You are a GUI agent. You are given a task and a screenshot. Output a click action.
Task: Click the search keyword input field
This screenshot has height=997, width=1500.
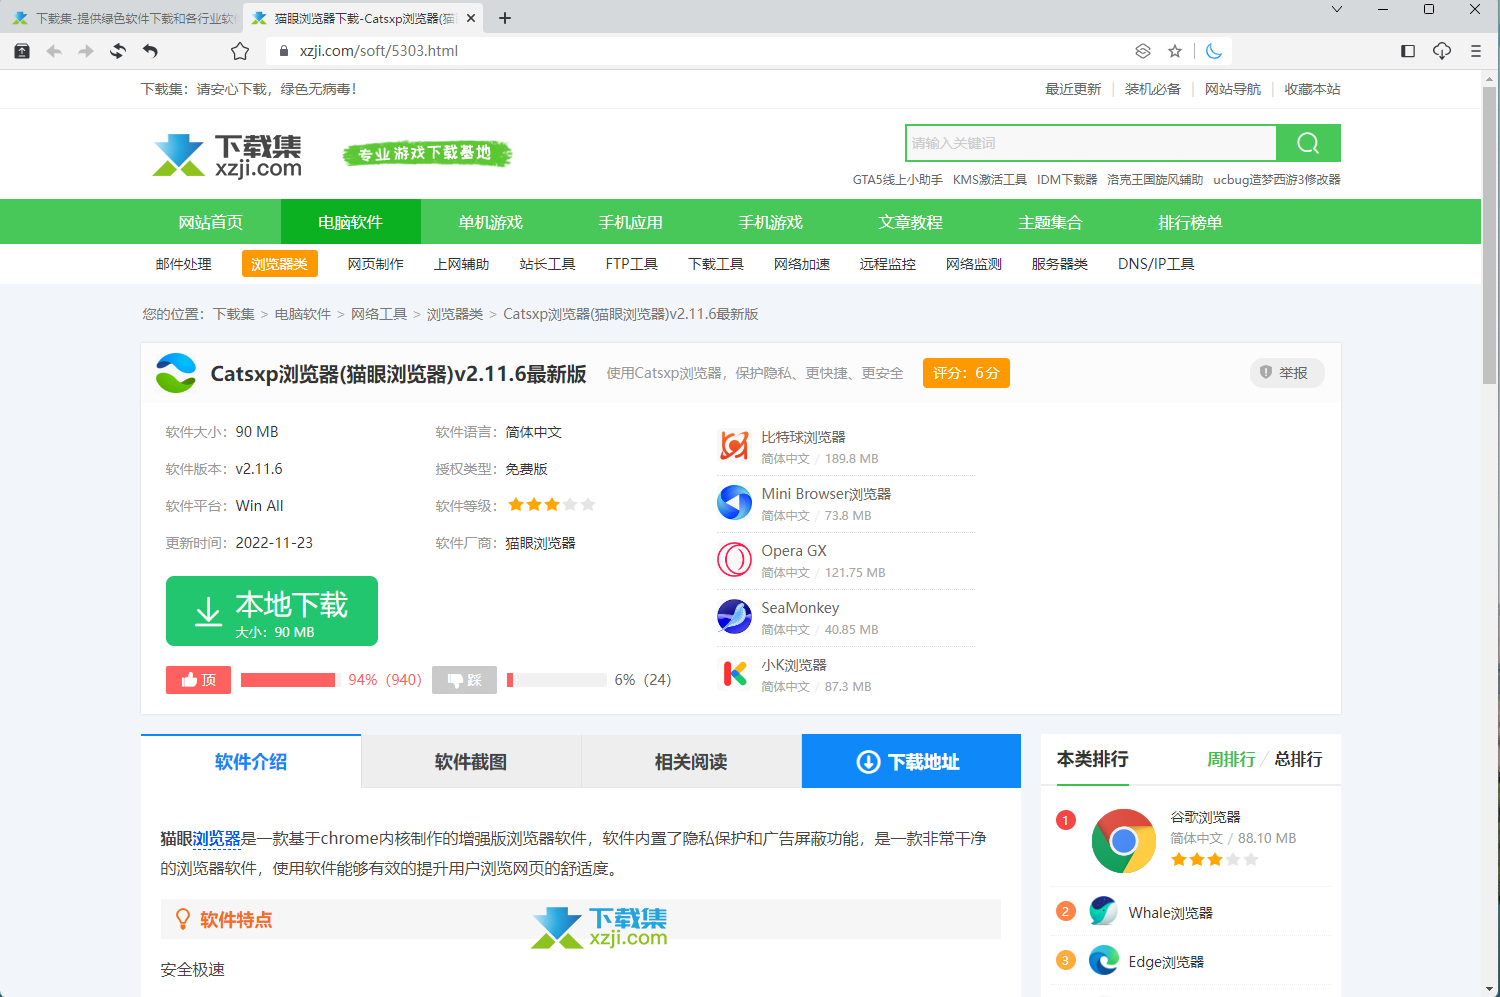1091,143
